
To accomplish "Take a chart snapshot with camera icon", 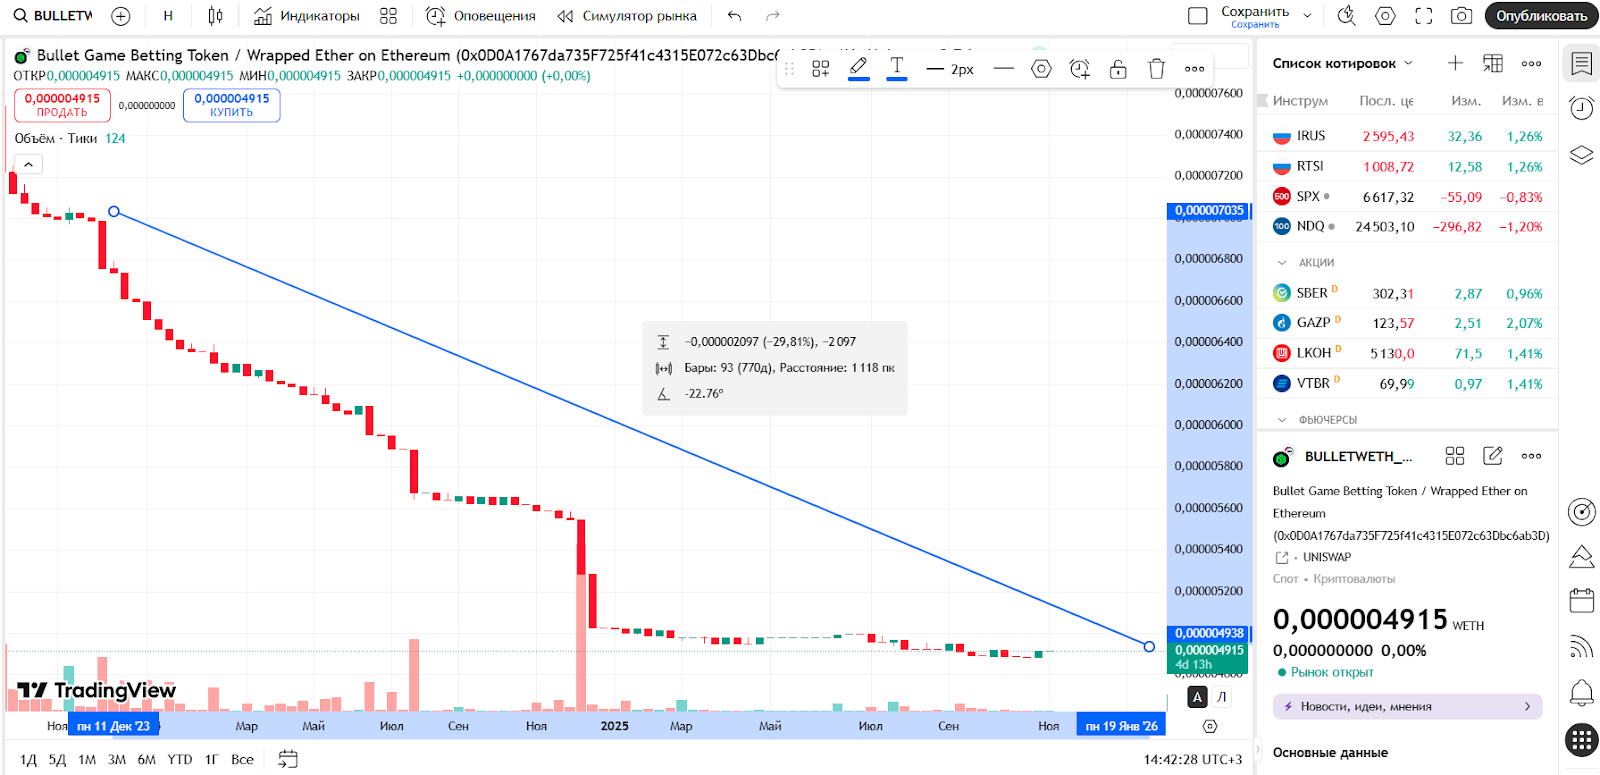I will point(1461,16).
